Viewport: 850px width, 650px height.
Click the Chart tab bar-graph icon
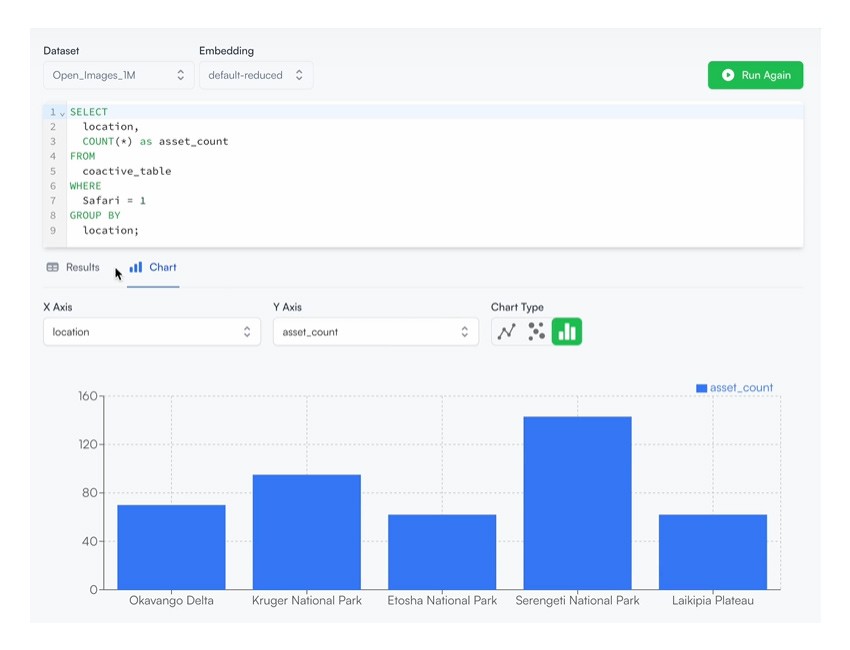pyautogui.click(x=136, y=267)
